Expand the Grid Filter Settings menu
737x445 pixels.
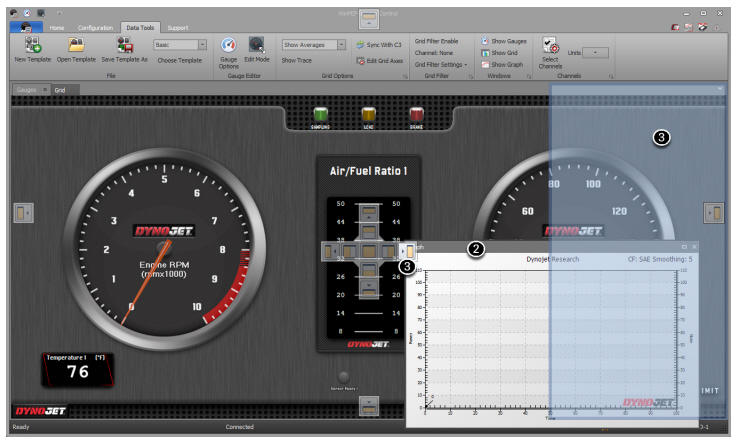tap(441, 64)
